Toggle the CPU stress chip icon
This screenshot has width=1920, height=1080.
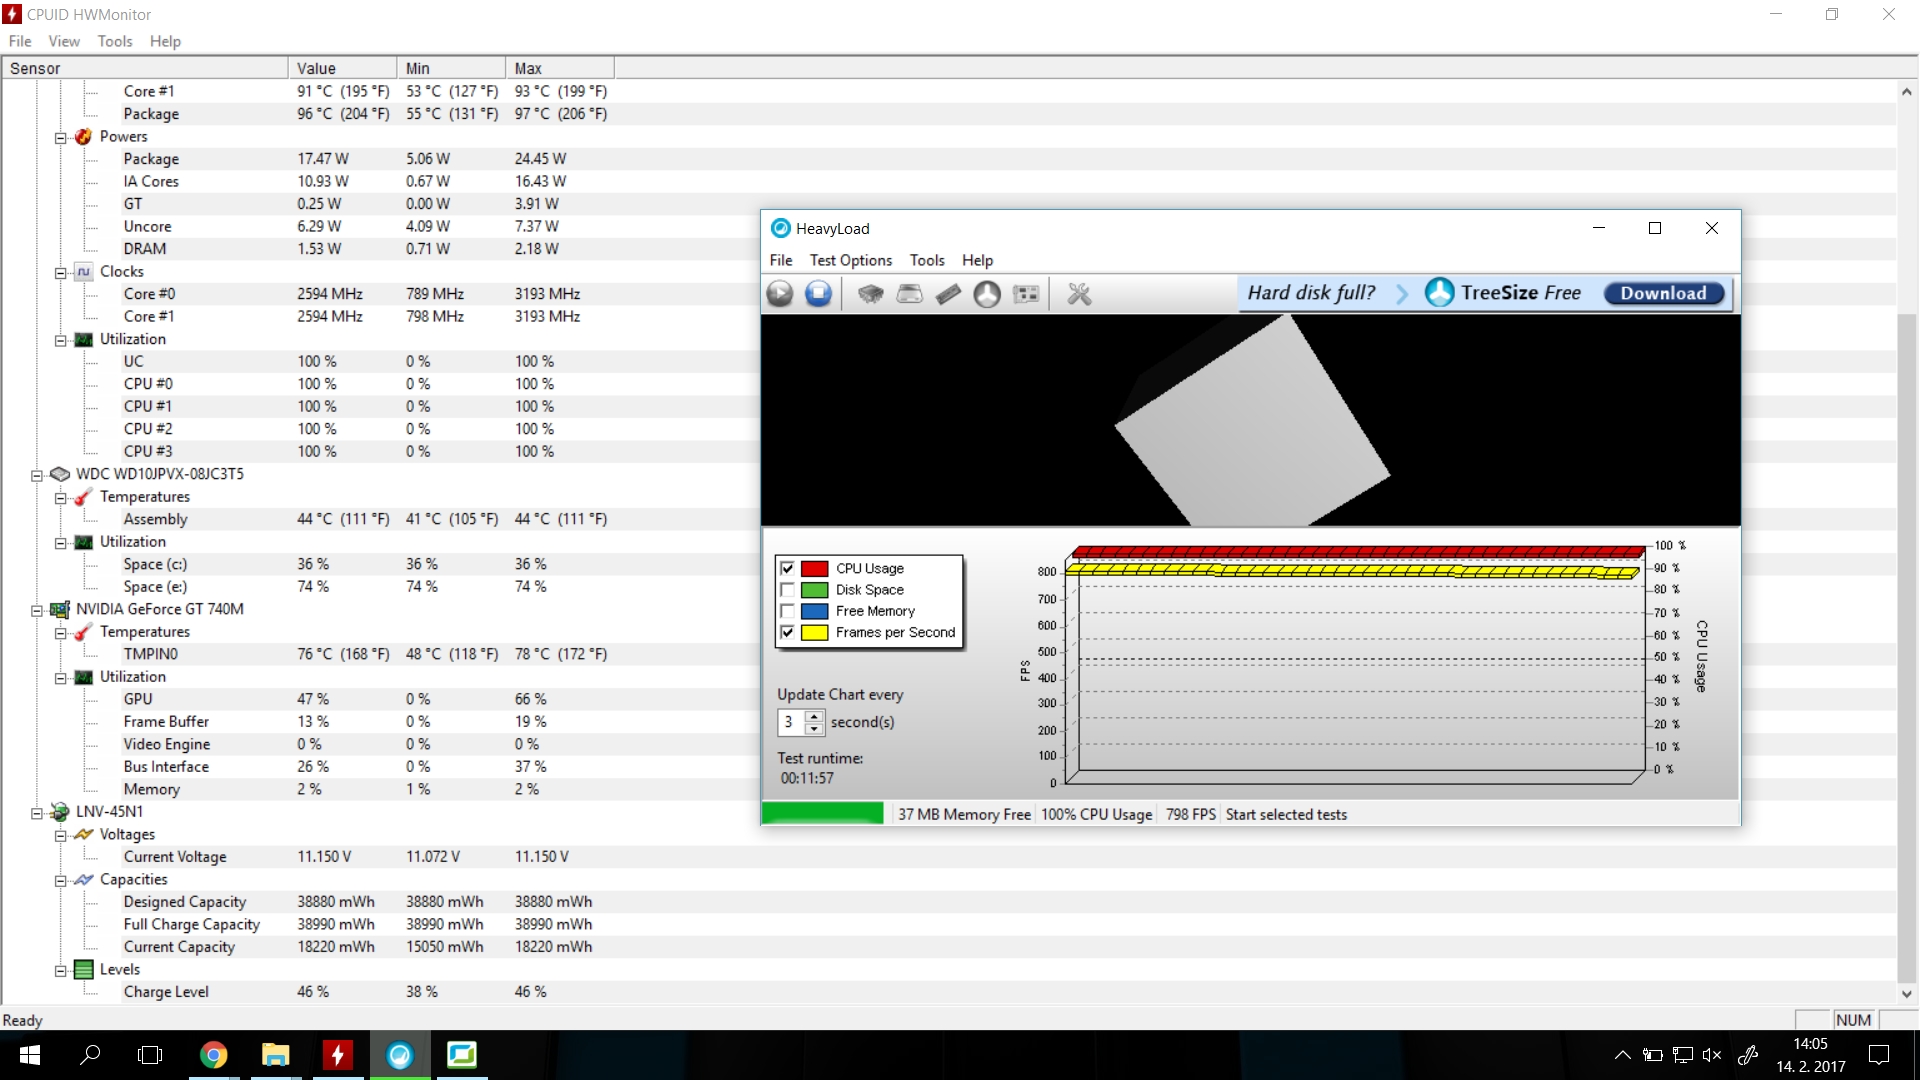[870, 294]
